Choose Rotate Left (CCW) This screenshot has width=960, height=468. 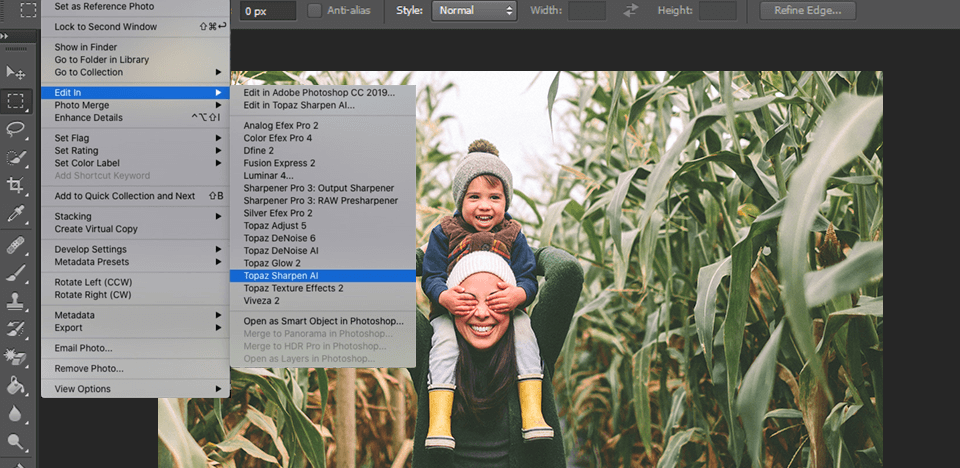(135, 282)
